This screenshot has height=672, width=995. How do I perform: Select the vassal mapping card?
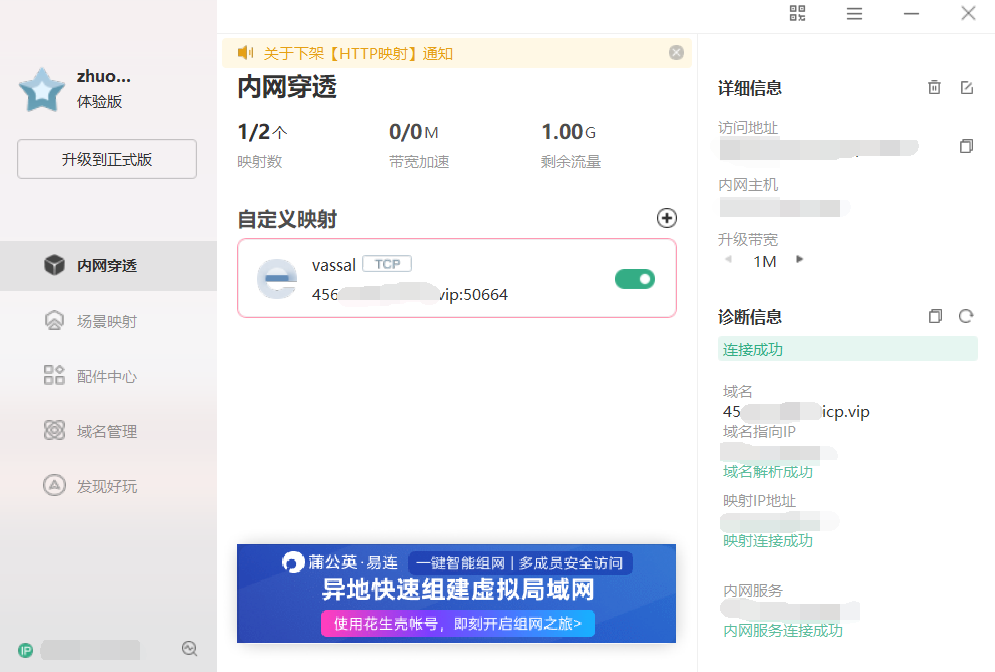(457, 278)
